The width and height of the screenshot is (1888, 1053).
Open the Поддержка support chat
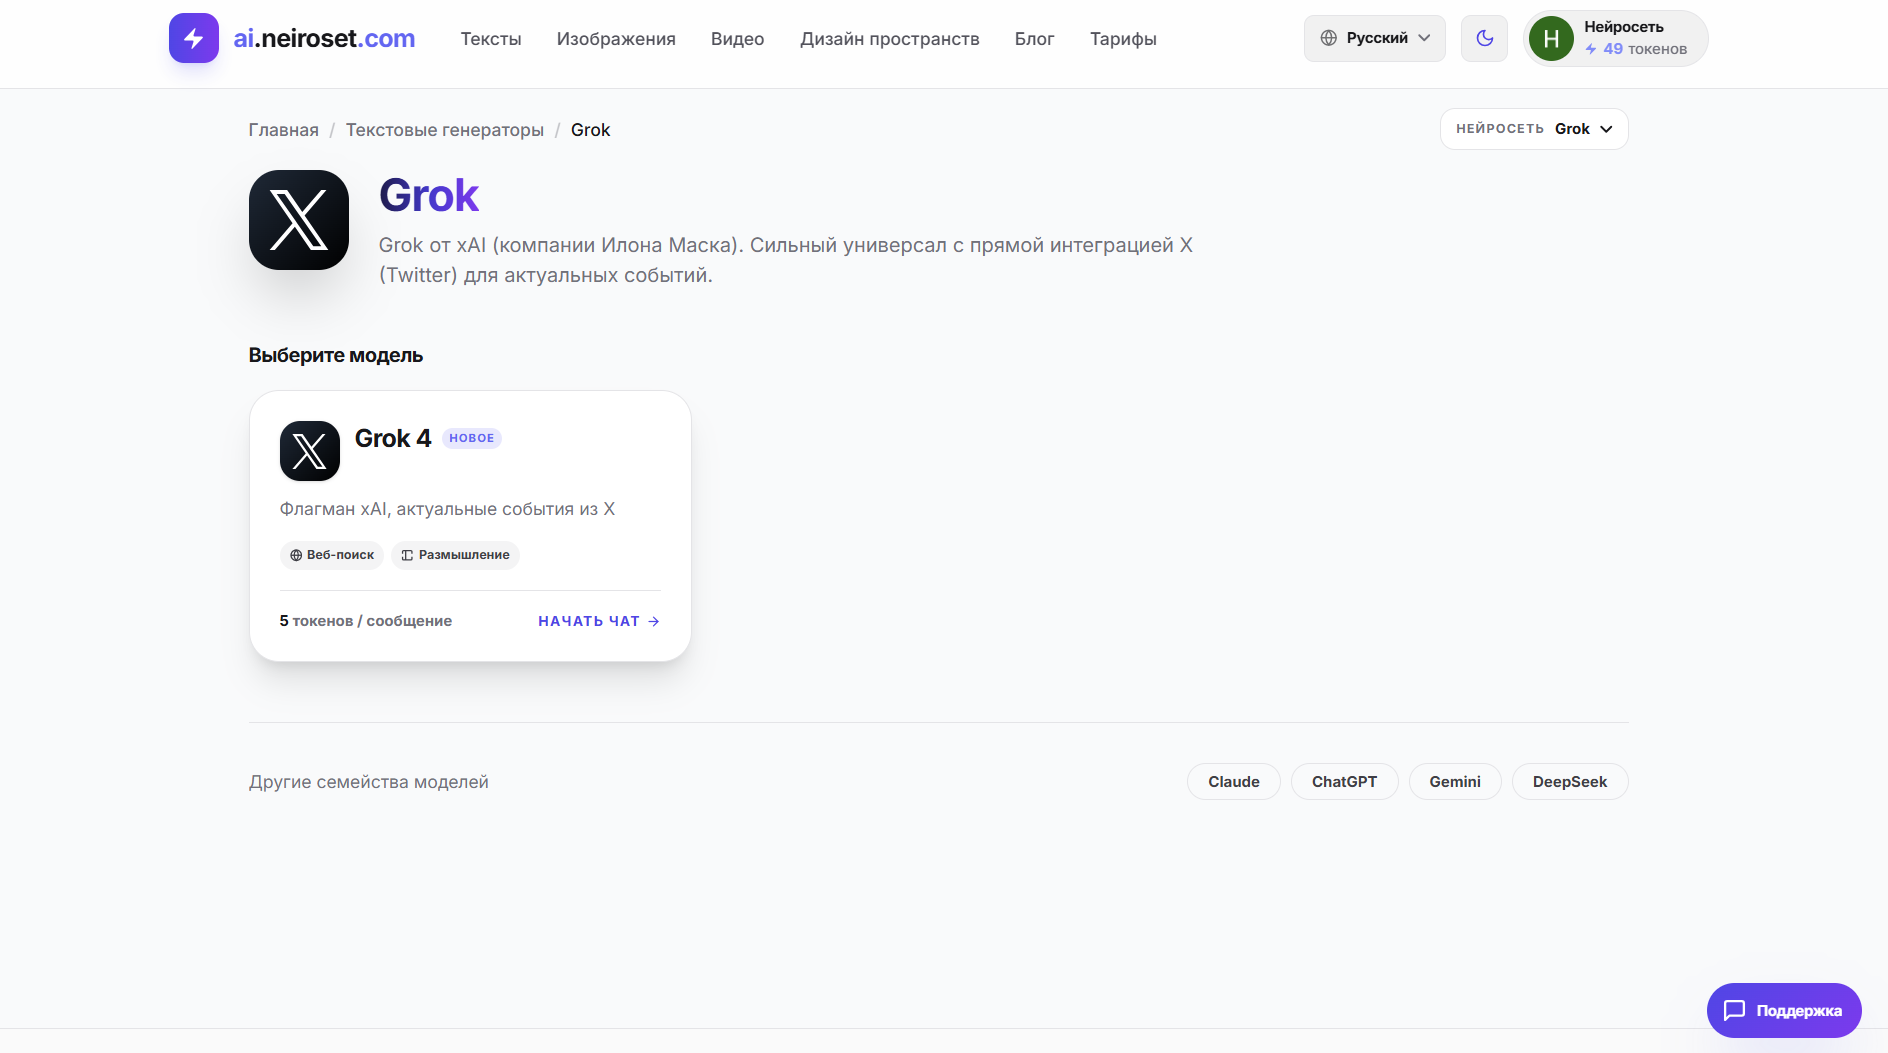coord(1784,1010)
